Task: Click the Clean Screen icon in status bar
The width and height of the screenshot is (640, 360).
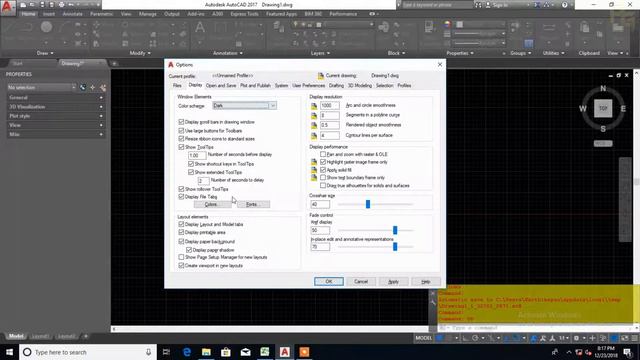Action: coord(624,338)
